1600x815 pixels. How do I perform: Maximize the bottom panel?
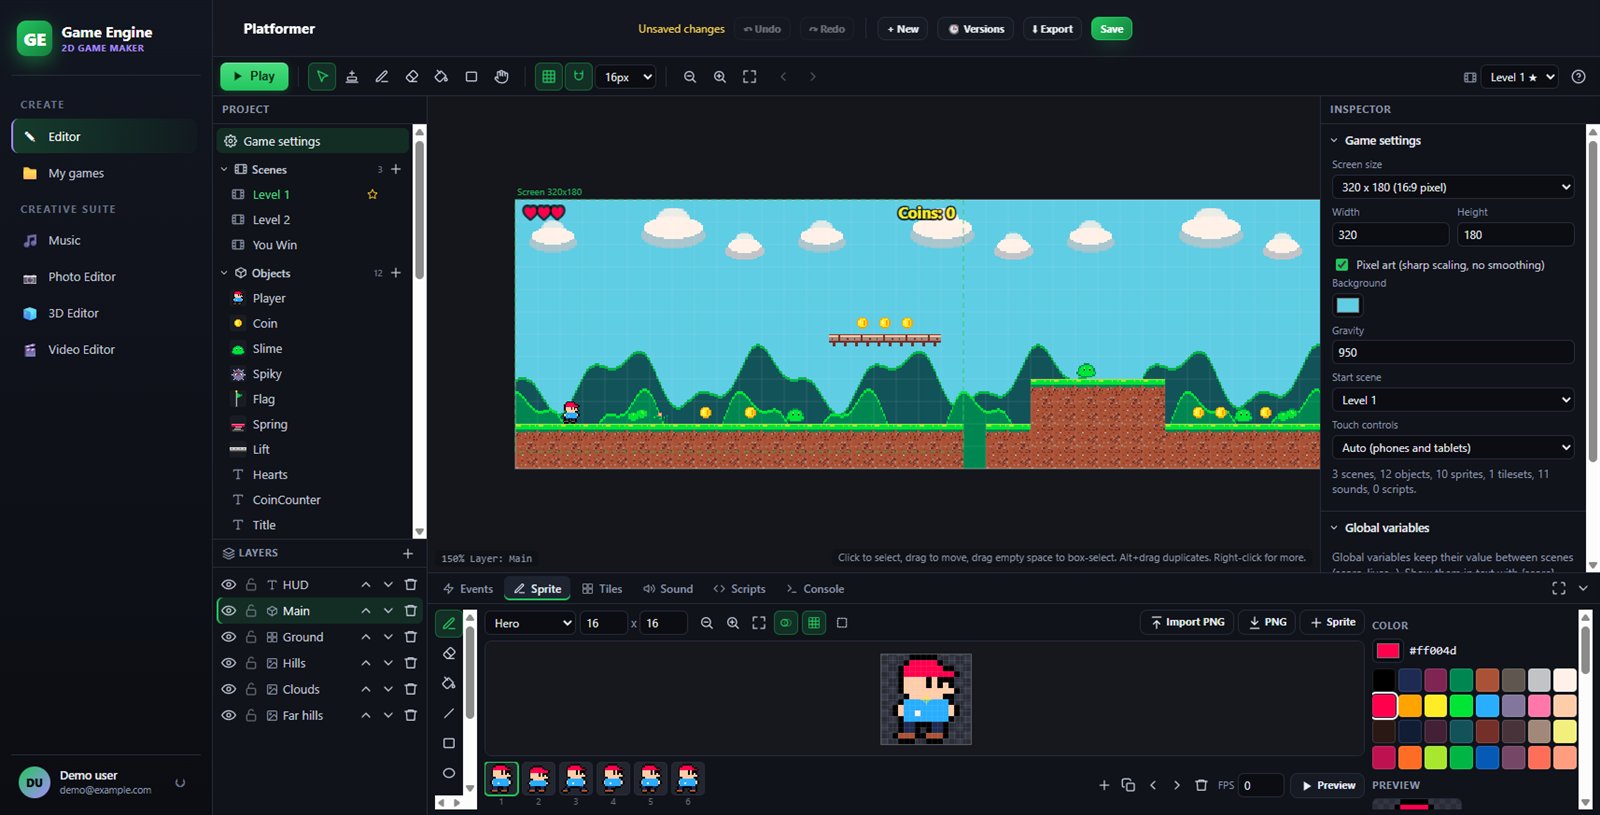point(1559,589)
